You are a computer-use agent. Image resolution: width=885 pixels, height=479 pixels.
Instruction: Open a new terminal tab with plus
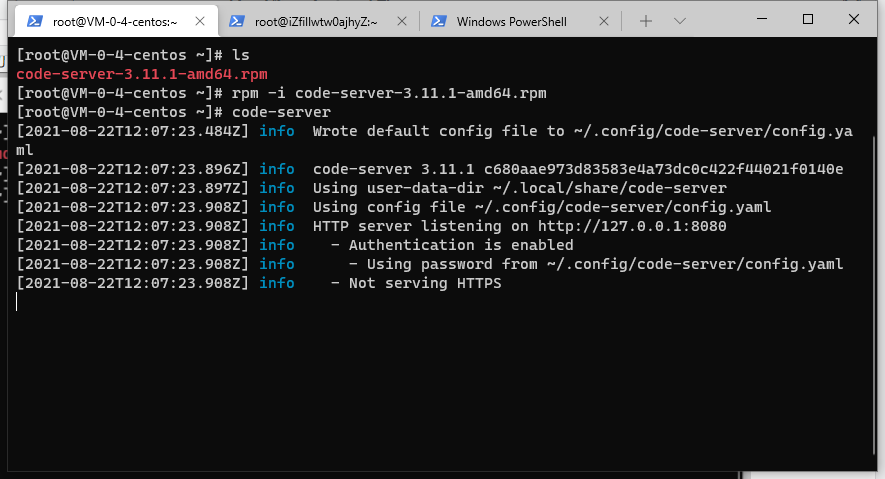click(646, 21)
